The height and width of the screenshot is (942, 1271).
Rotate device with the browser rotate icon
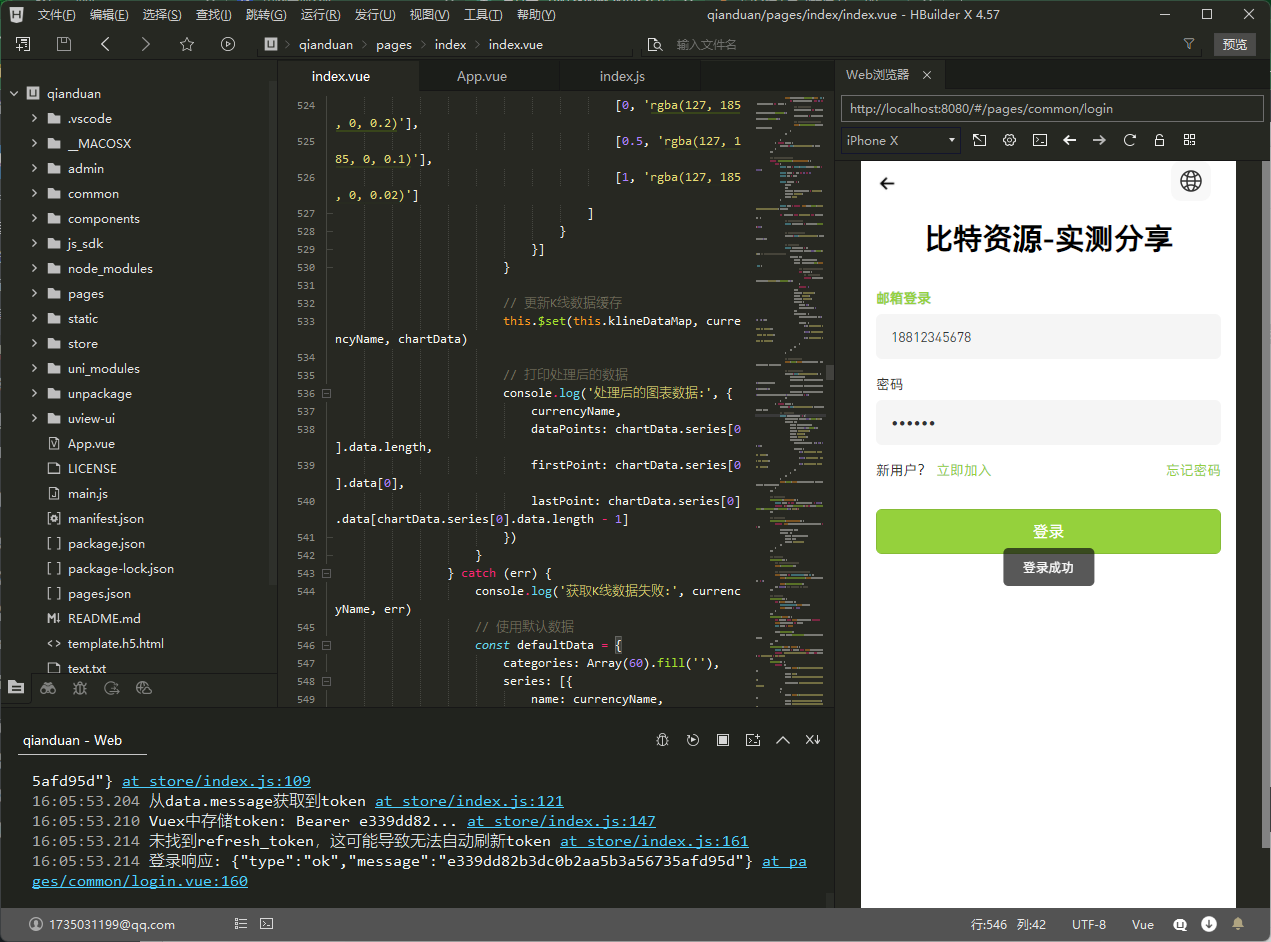click(980, 140)
